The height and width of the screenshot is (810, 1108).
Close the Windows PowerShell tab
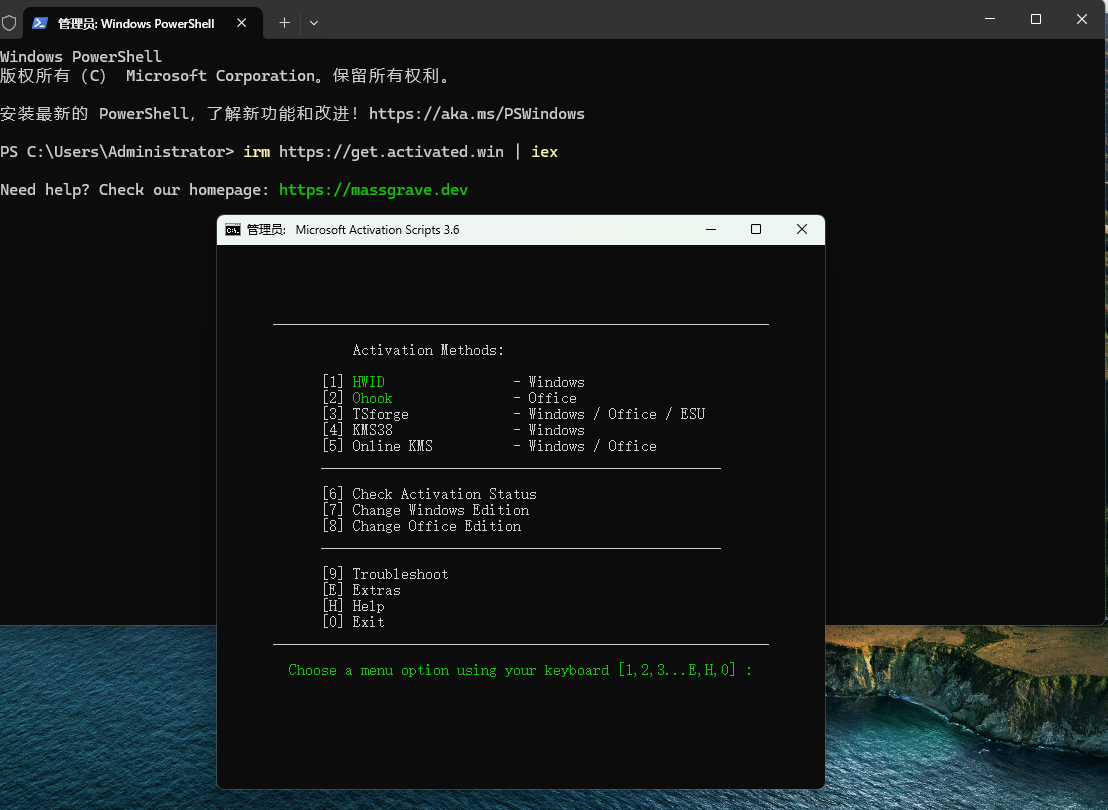click(242, 23)
